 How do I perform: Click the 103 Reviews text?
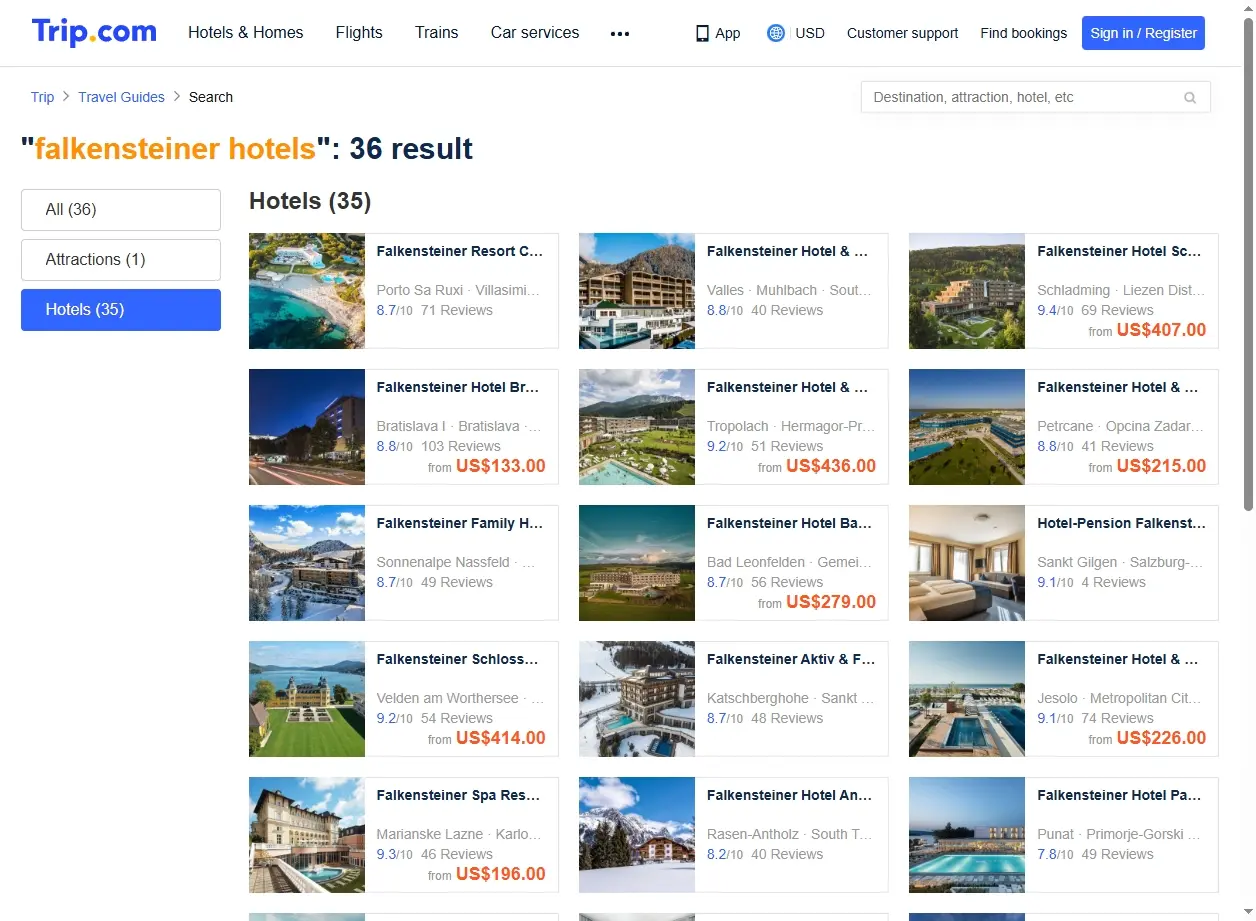[x=461, y=446]
